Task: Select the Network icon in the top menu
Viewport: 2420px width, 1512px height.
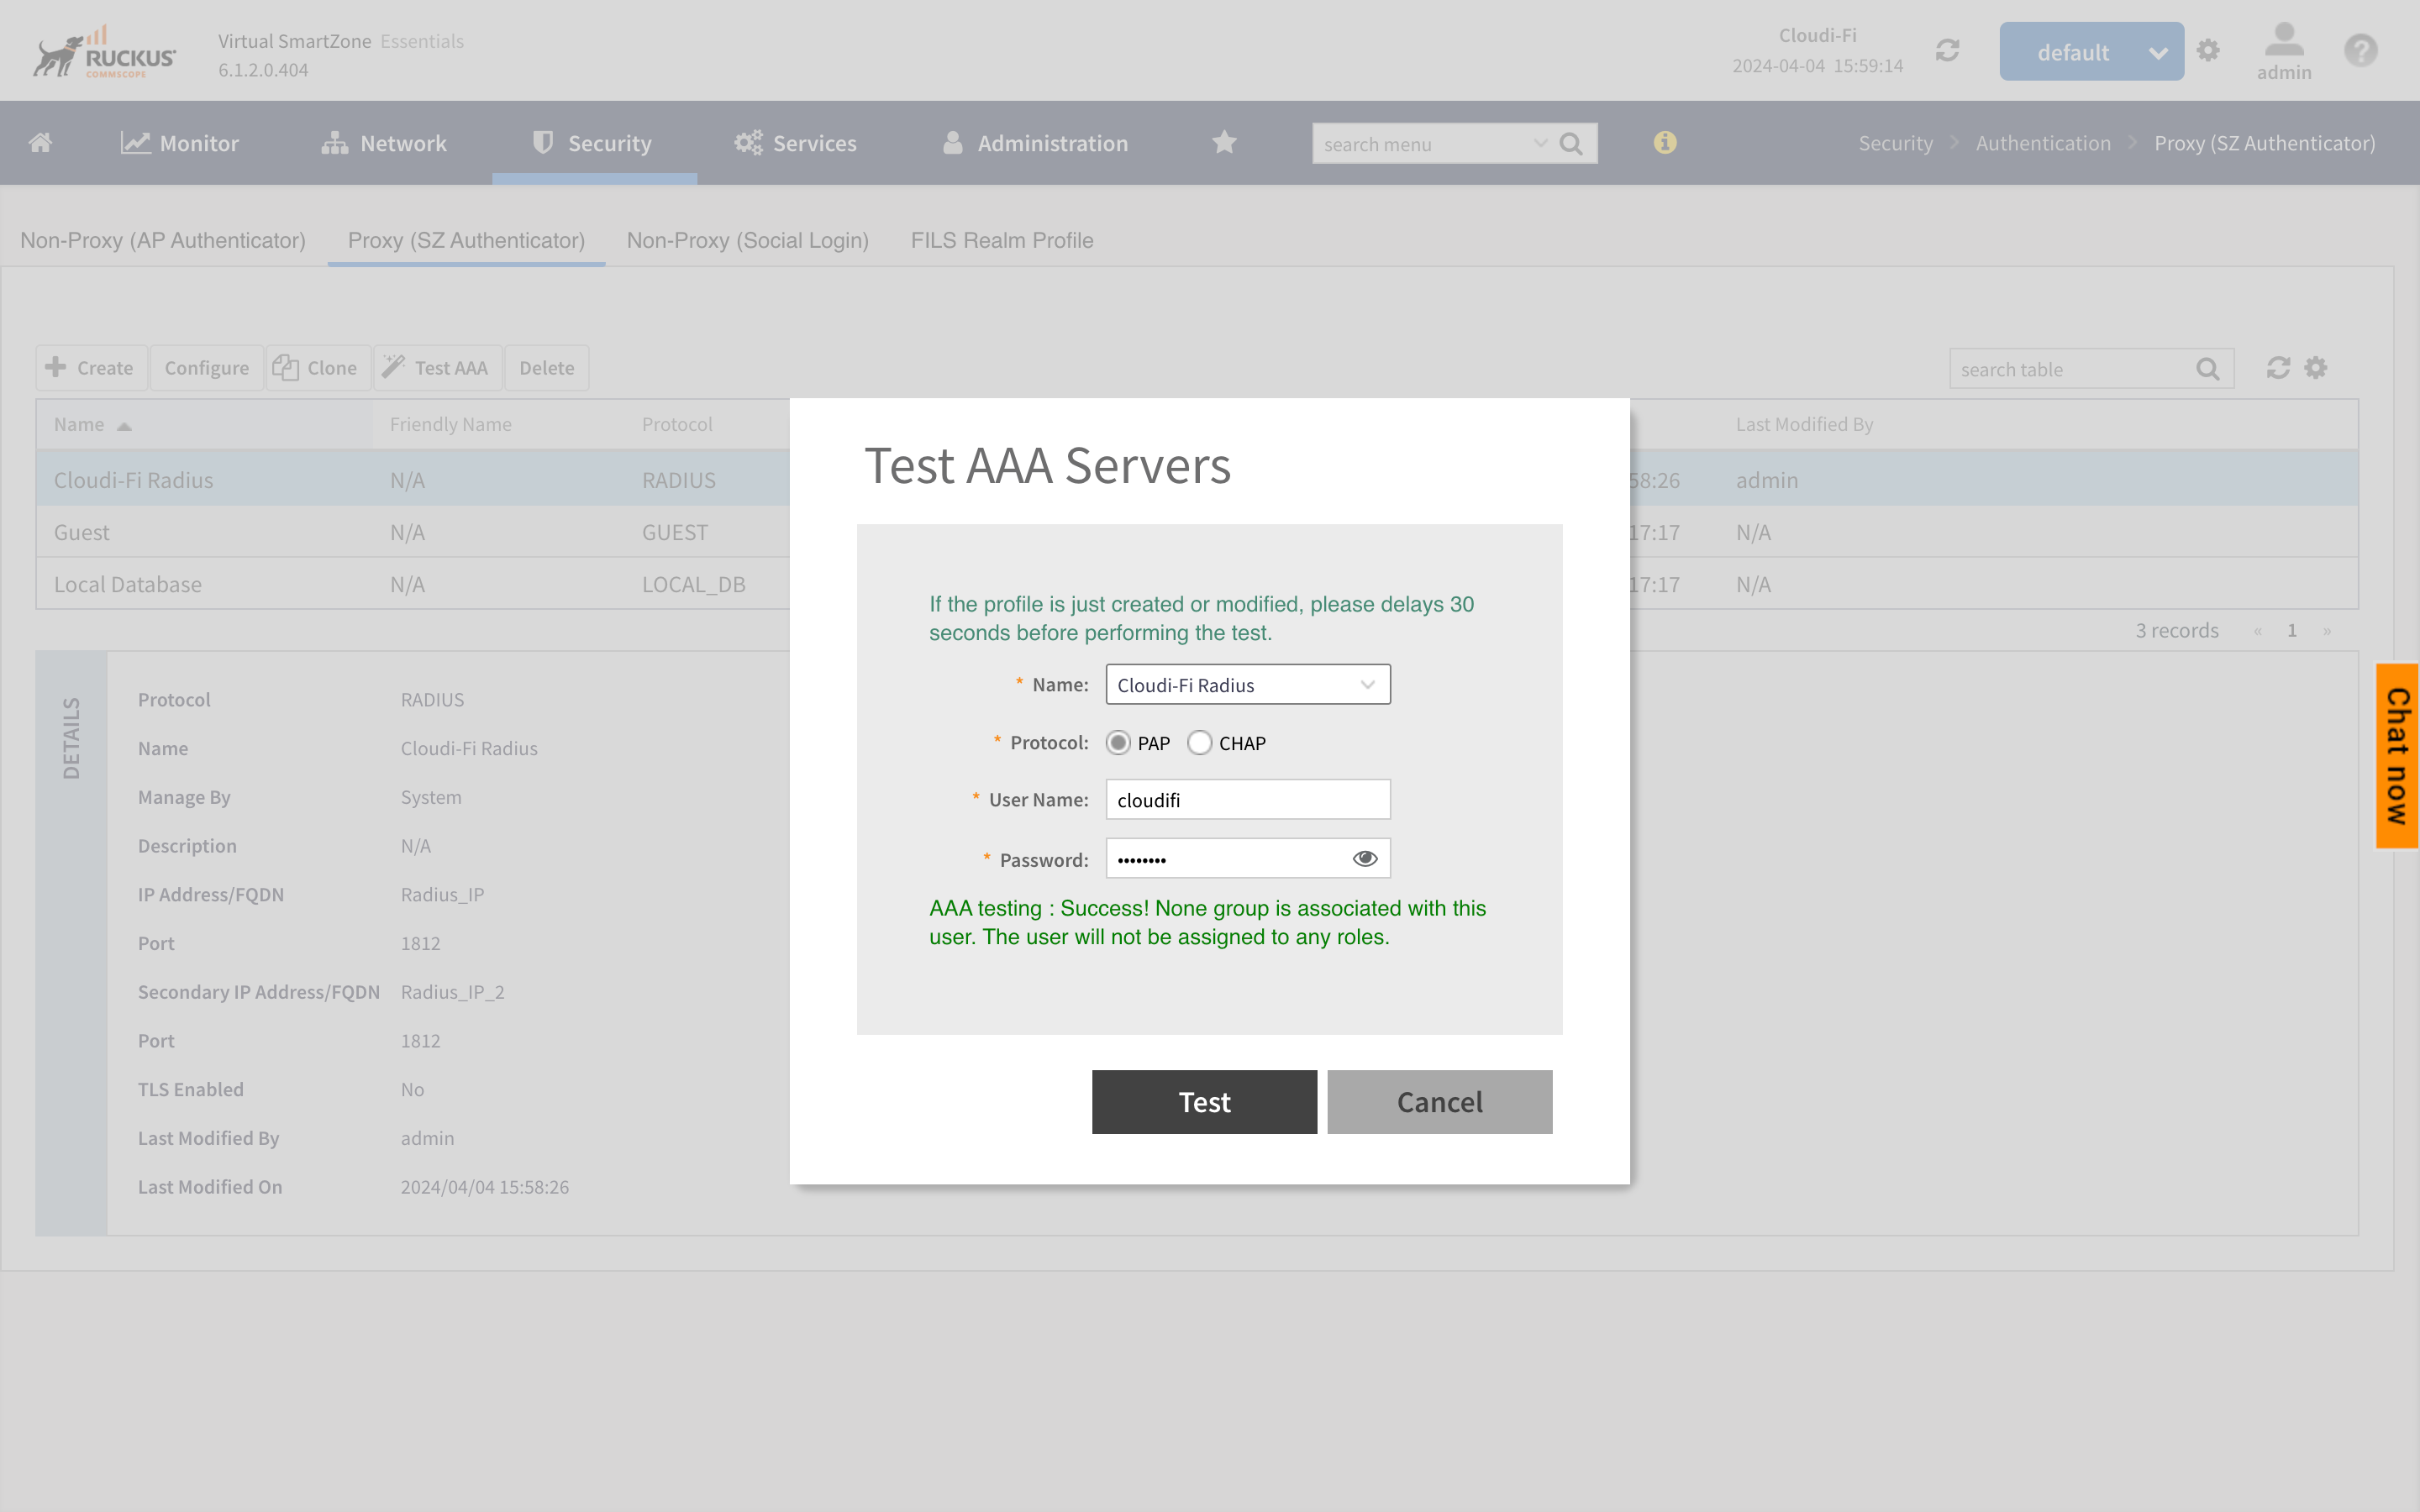Action: click(333, 142)
